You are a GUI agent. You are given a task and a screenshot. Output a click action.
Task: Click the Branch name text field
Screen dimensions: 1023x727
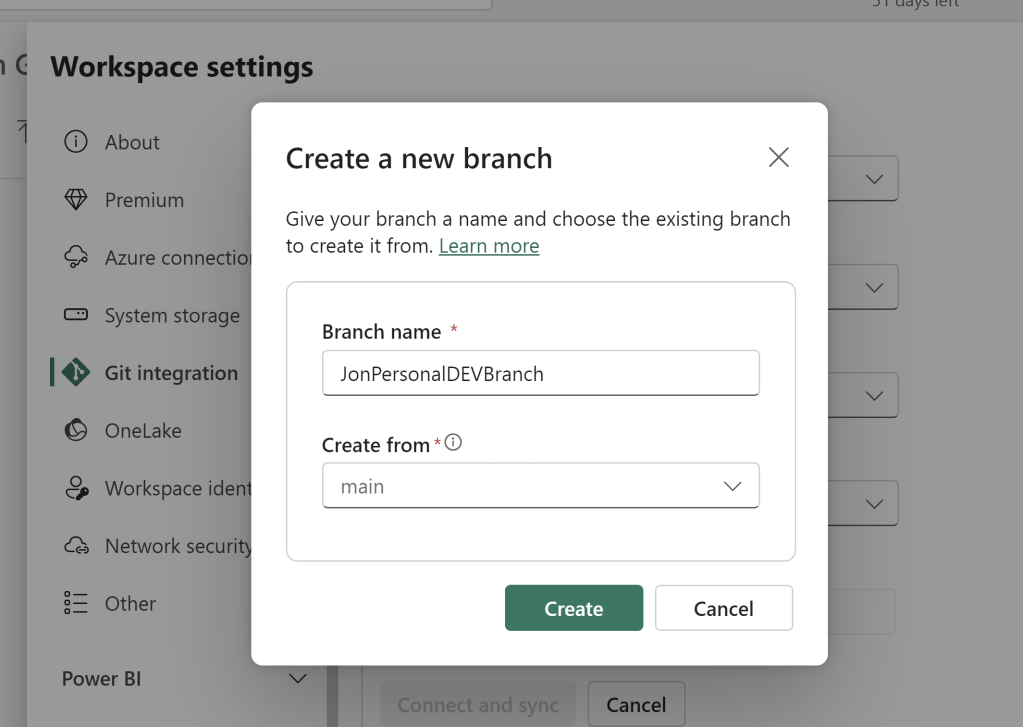click(540, 374)
